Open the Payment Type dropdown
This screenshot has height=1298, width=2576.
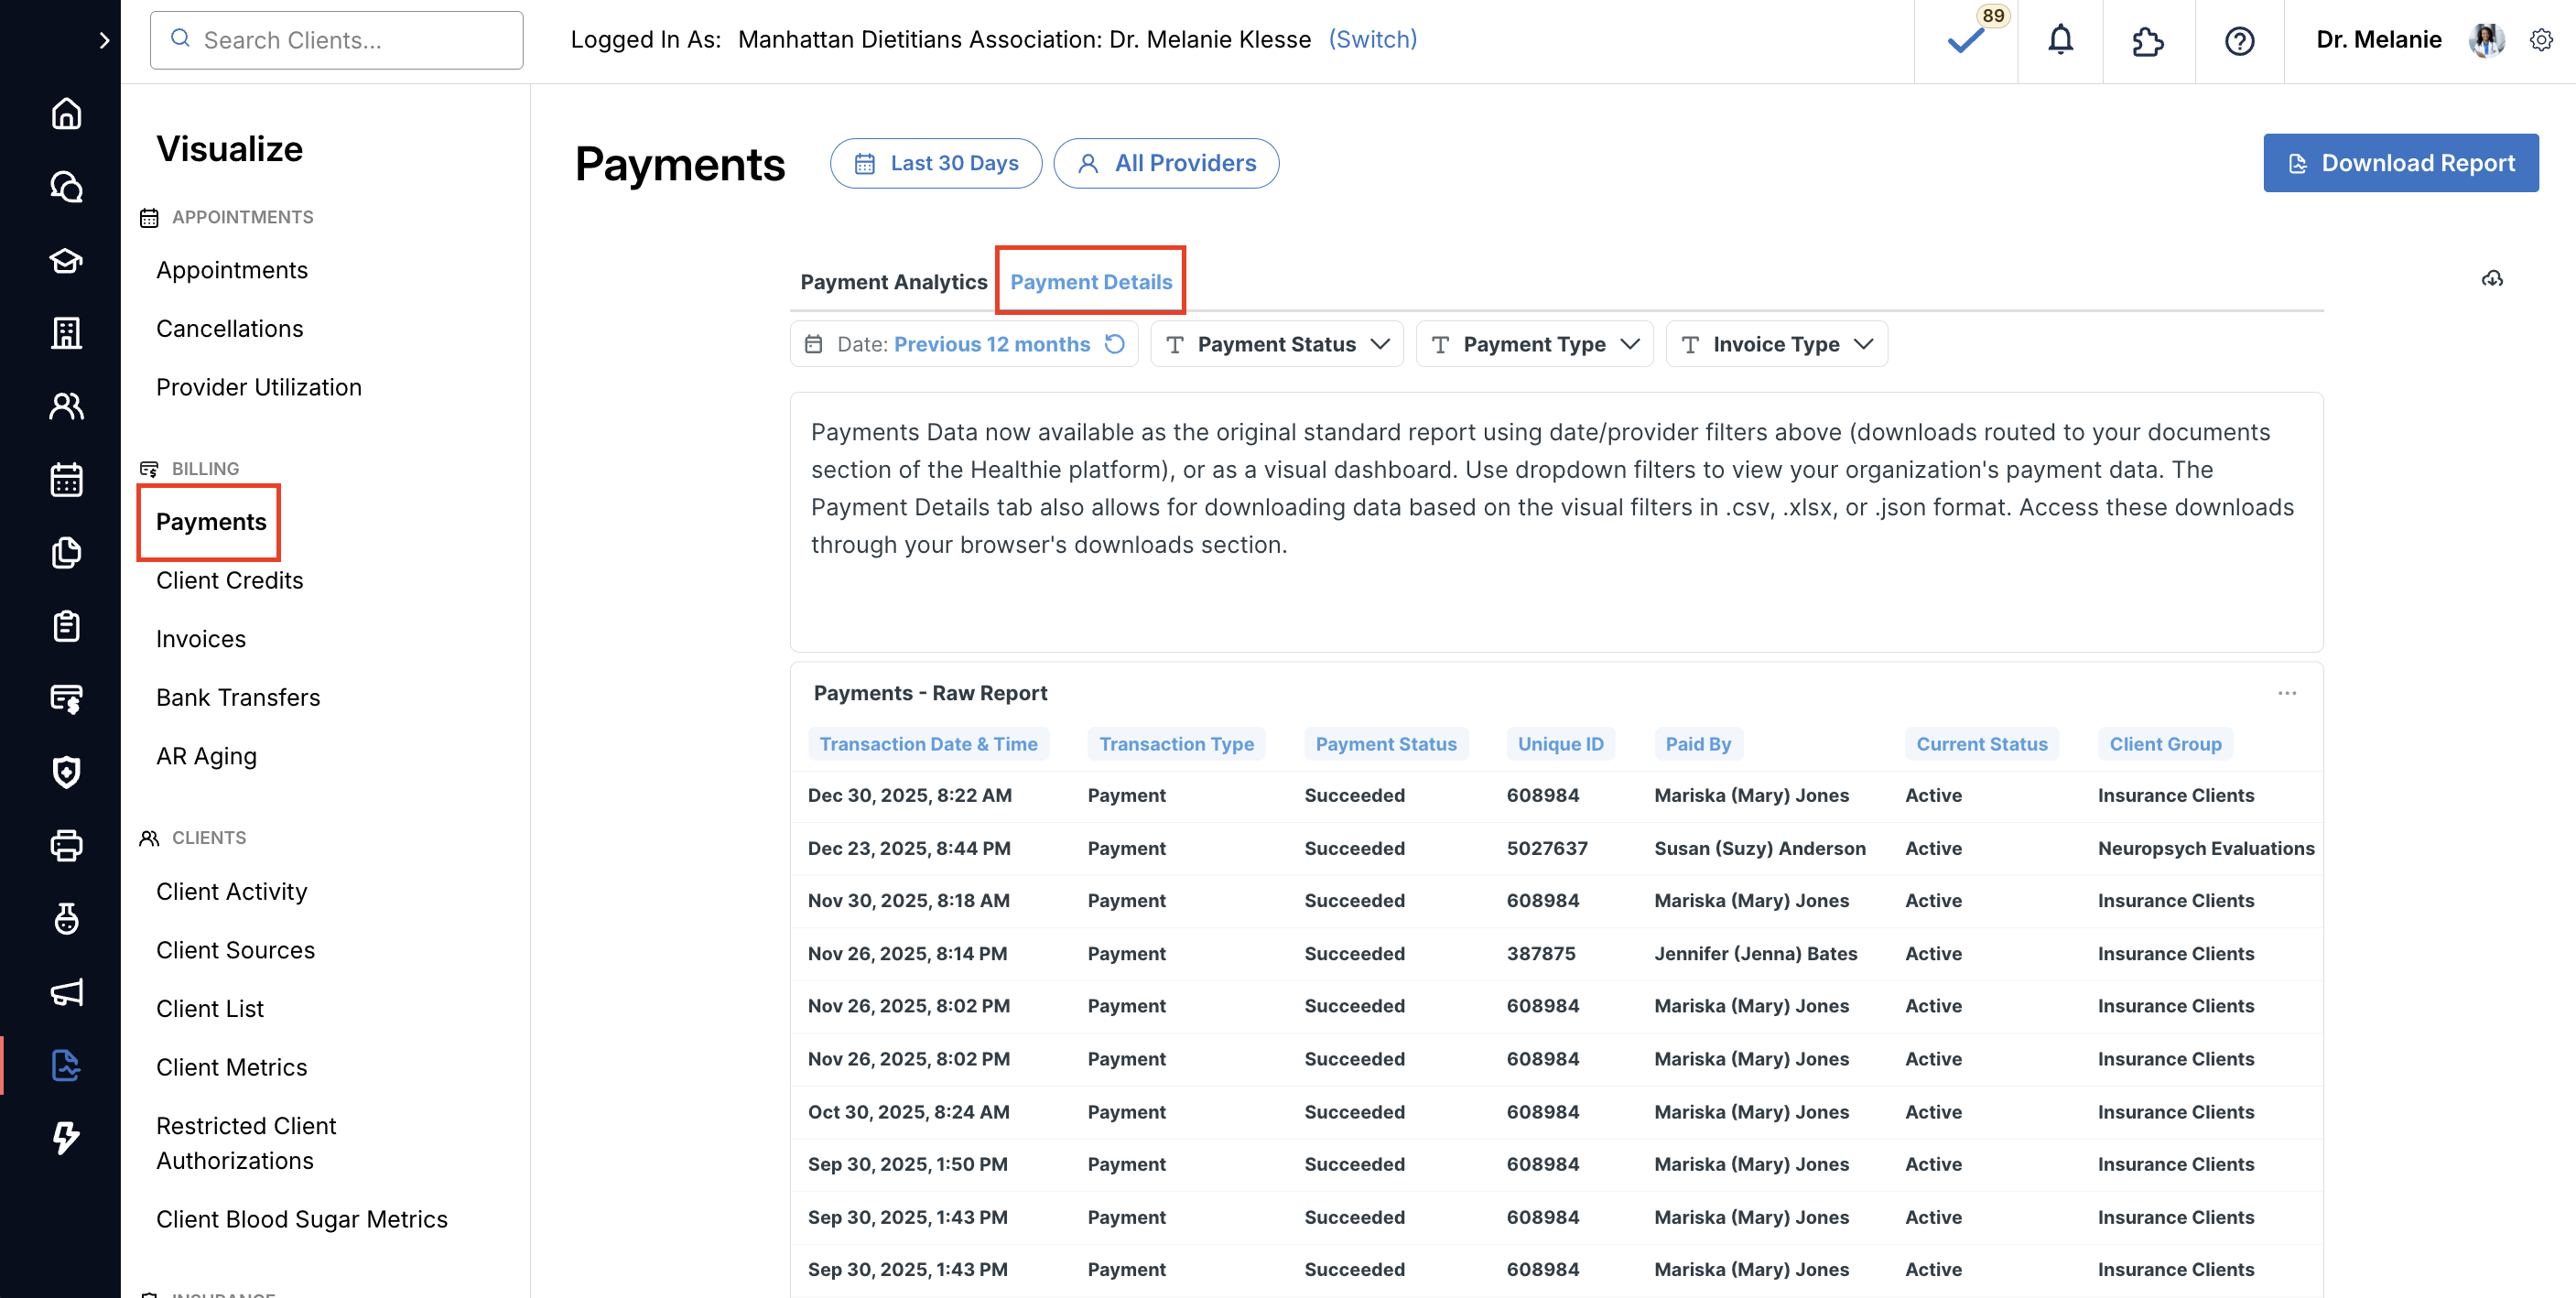tap(1534, 344)
